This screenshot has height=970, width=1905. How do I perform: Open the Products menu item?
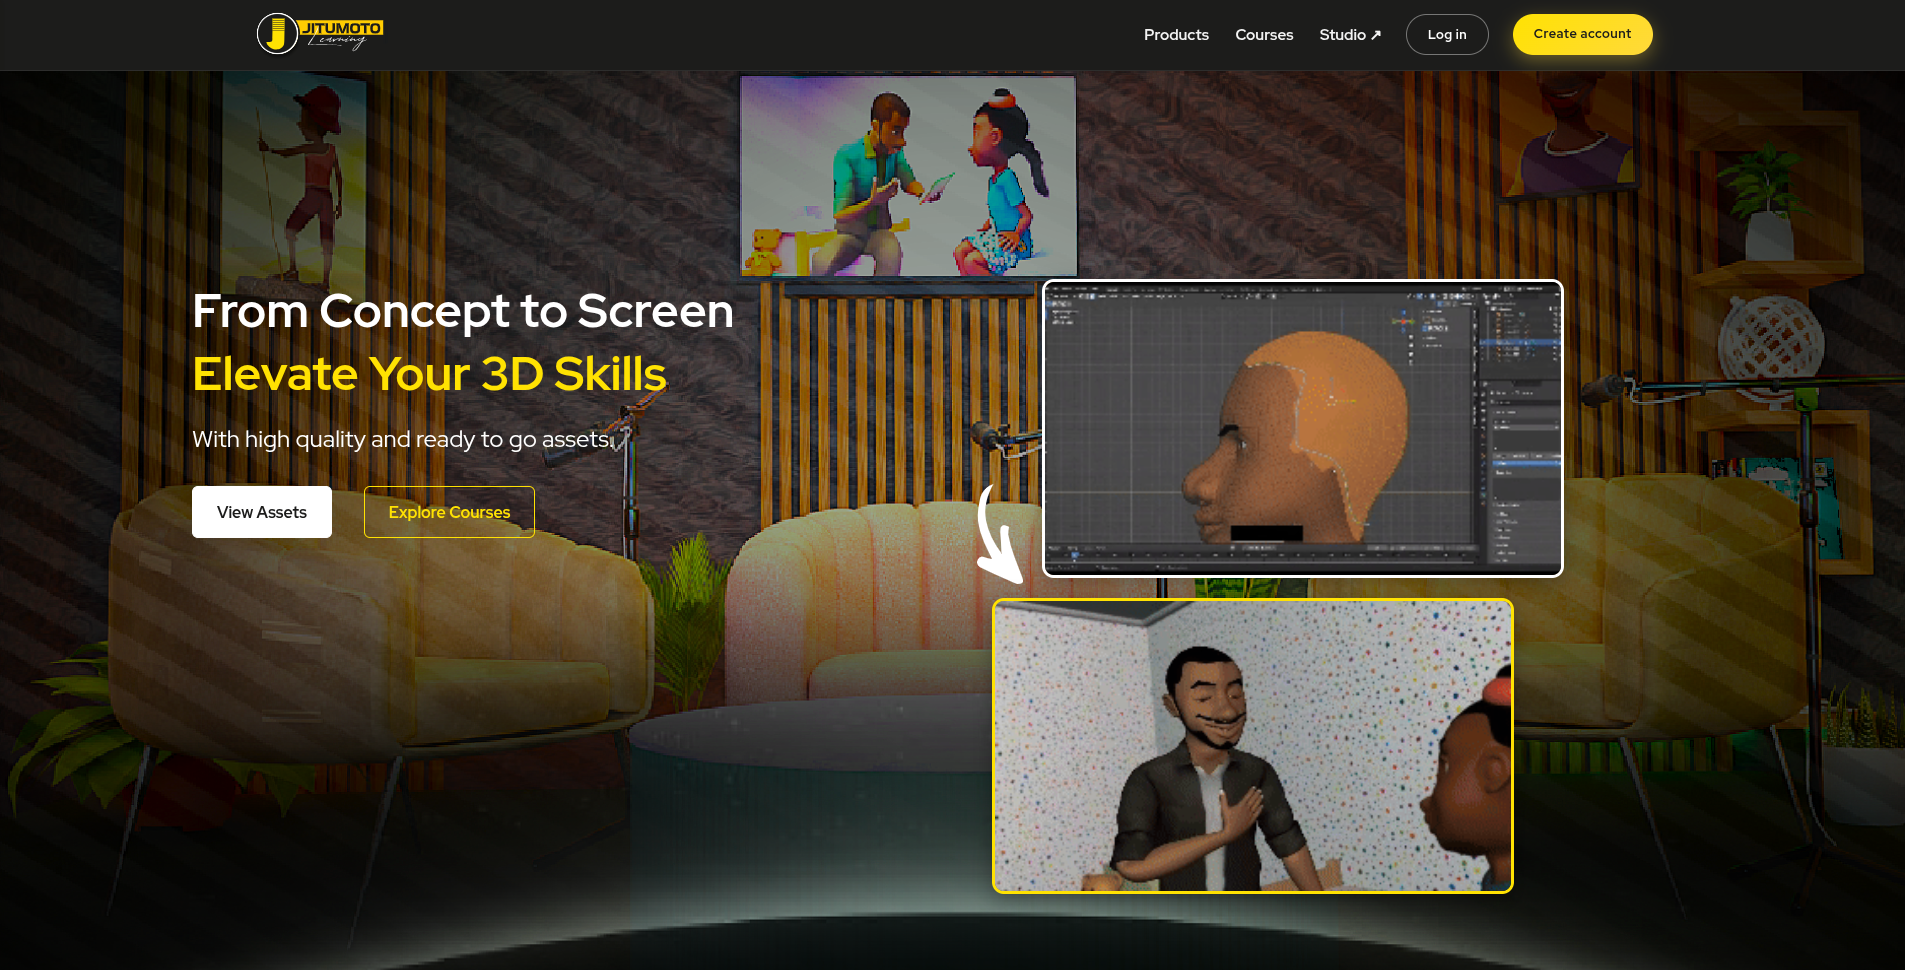(x=1176, y=35)
